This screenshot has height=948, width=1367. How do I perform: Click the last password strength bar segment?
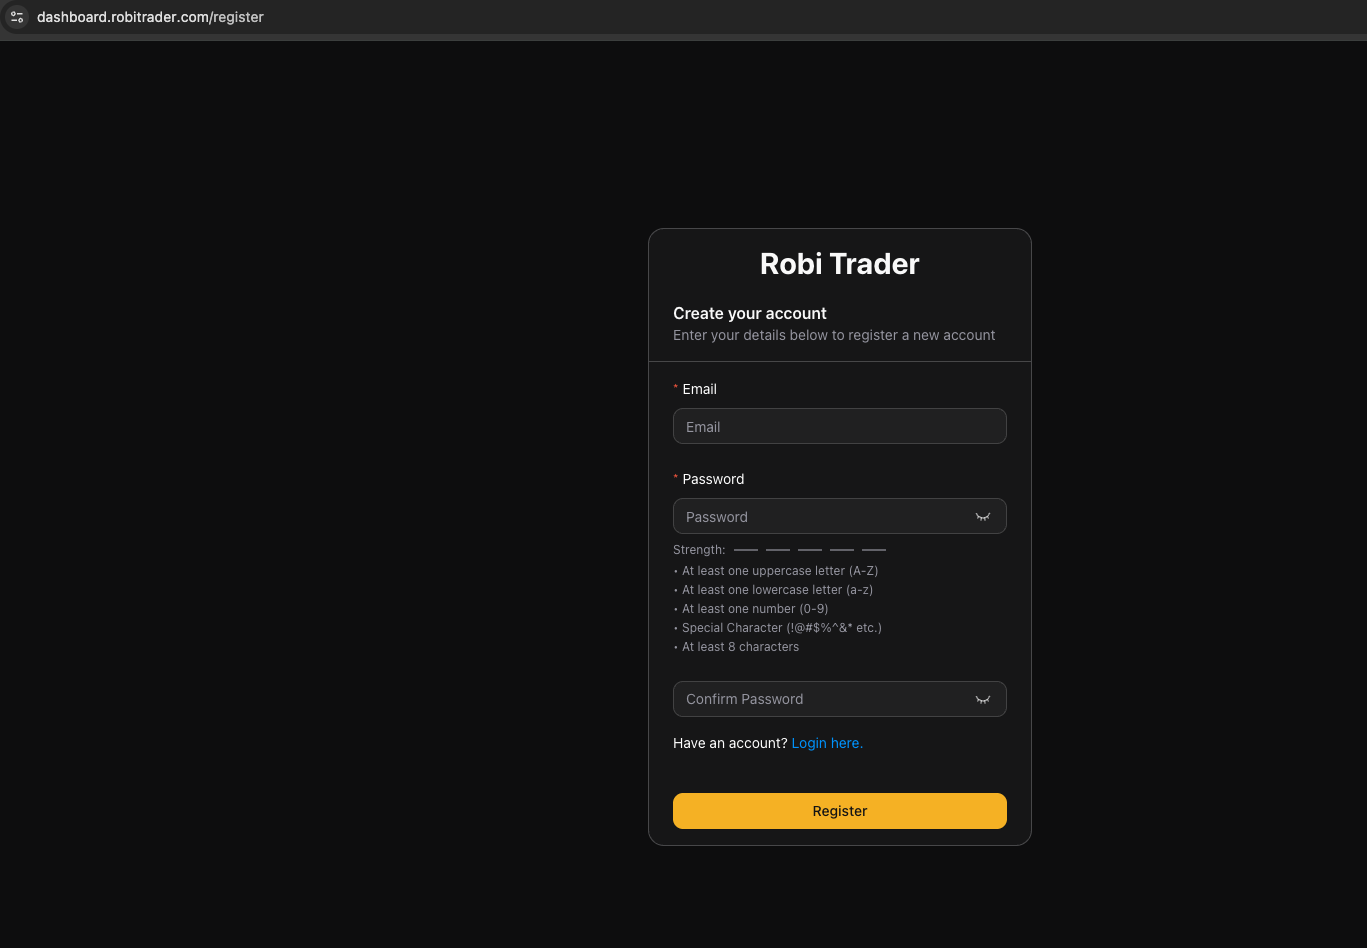pos(874,550)
